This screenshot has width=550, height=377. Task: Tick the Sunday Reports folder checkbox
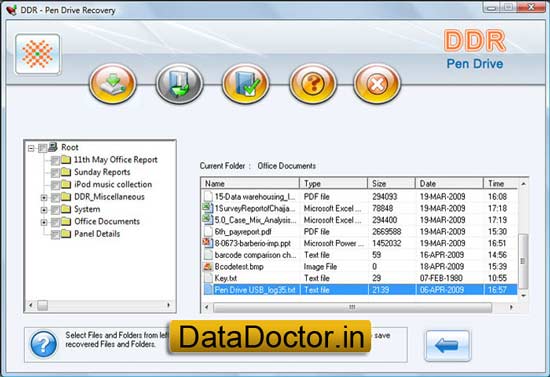55,173
